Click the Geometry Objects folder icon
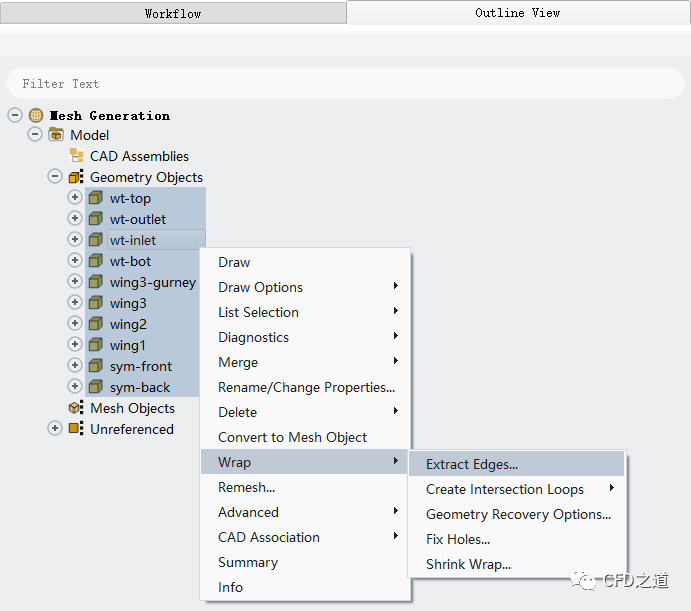This screenshot has height=611, width=691. 76,177
